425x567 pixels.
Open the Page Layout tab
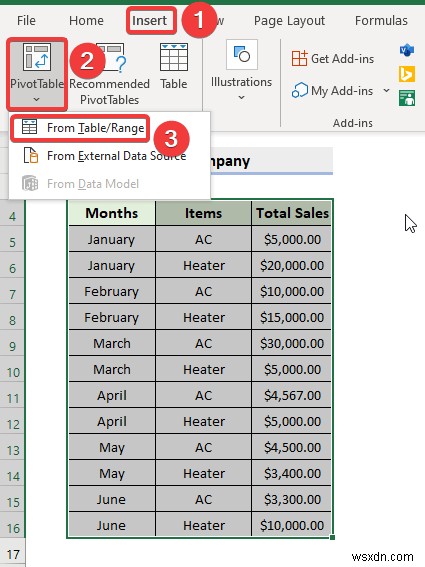tap(289, 21)
